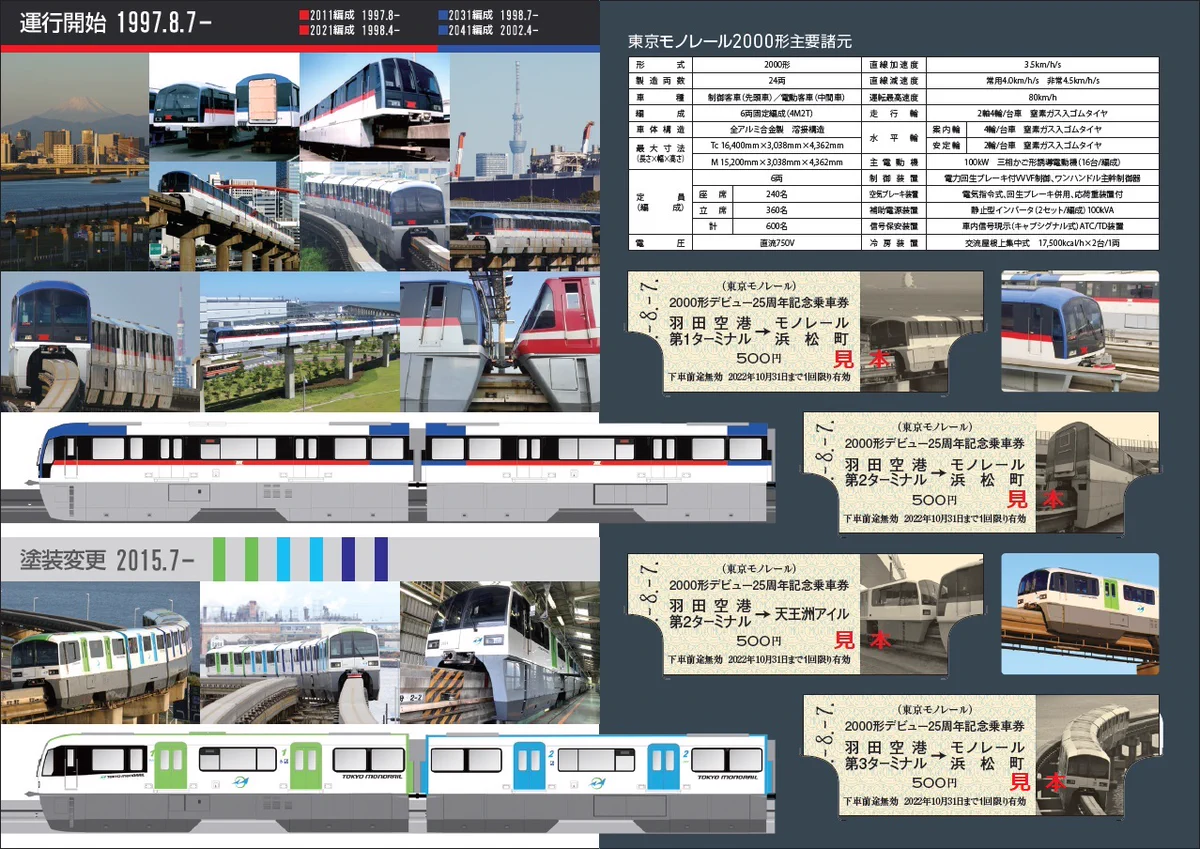This screenshot has width=1200, height=849.
Task: Select the 'M 15,200mm×3,038mm×4,362mm' cell
Action: click(777, 161)
